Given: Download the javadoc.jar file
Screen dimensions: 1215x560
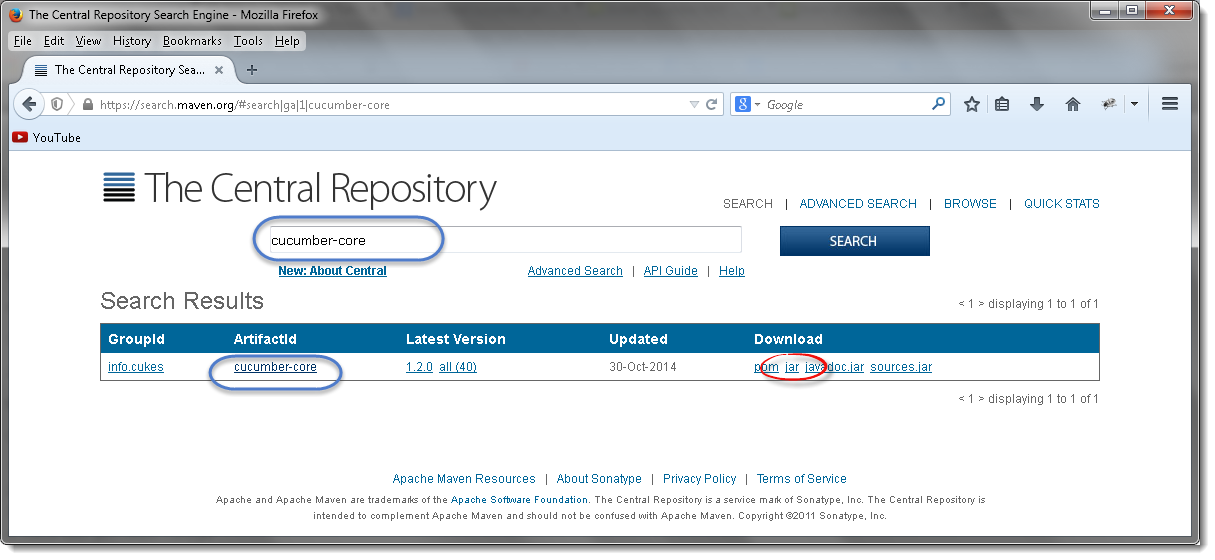Looking at the screenshot, I should point(835,367).
